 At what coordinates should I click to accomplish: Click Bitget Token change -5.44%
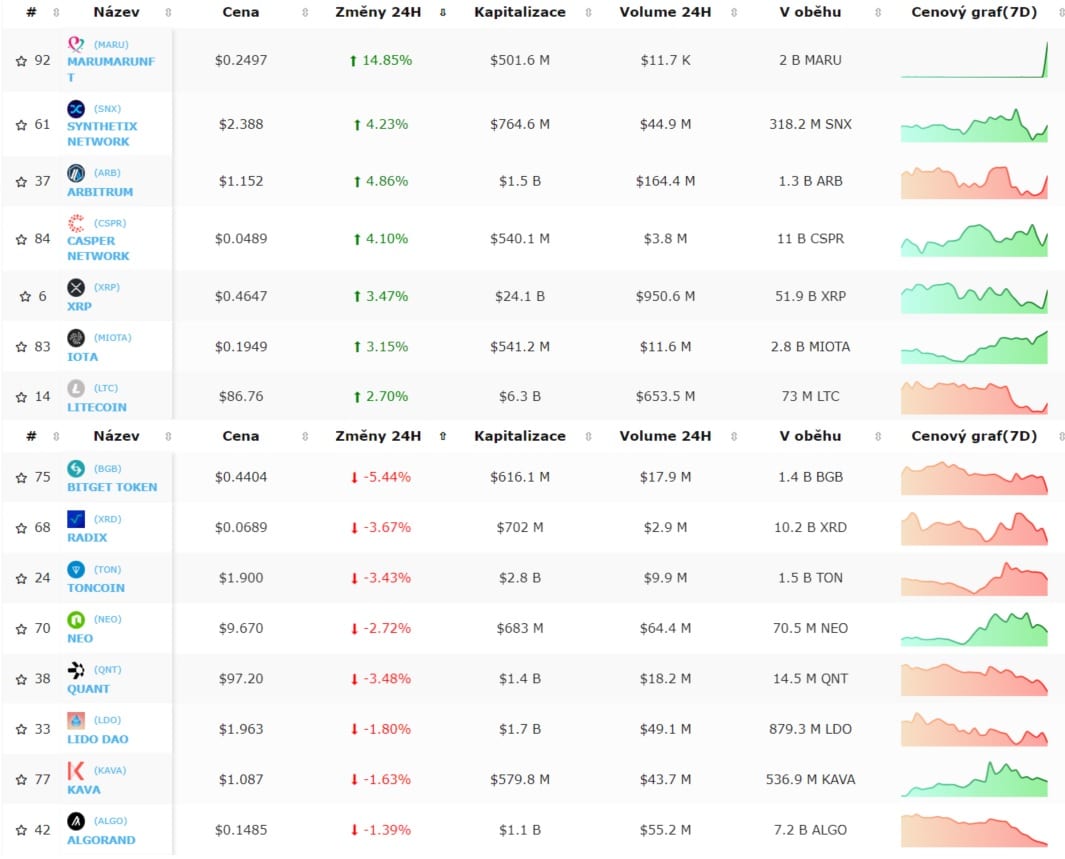[381, 477]
